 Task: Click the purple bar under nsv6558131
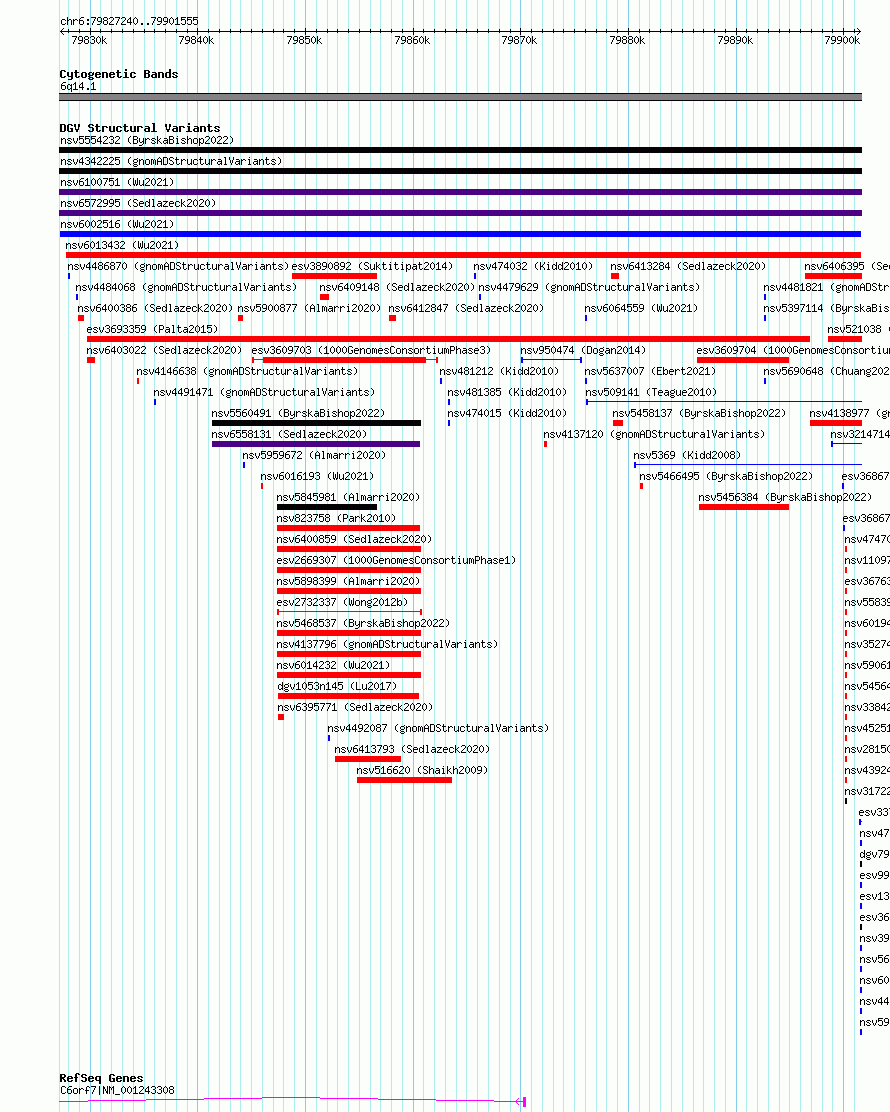[x=316, y=444]
